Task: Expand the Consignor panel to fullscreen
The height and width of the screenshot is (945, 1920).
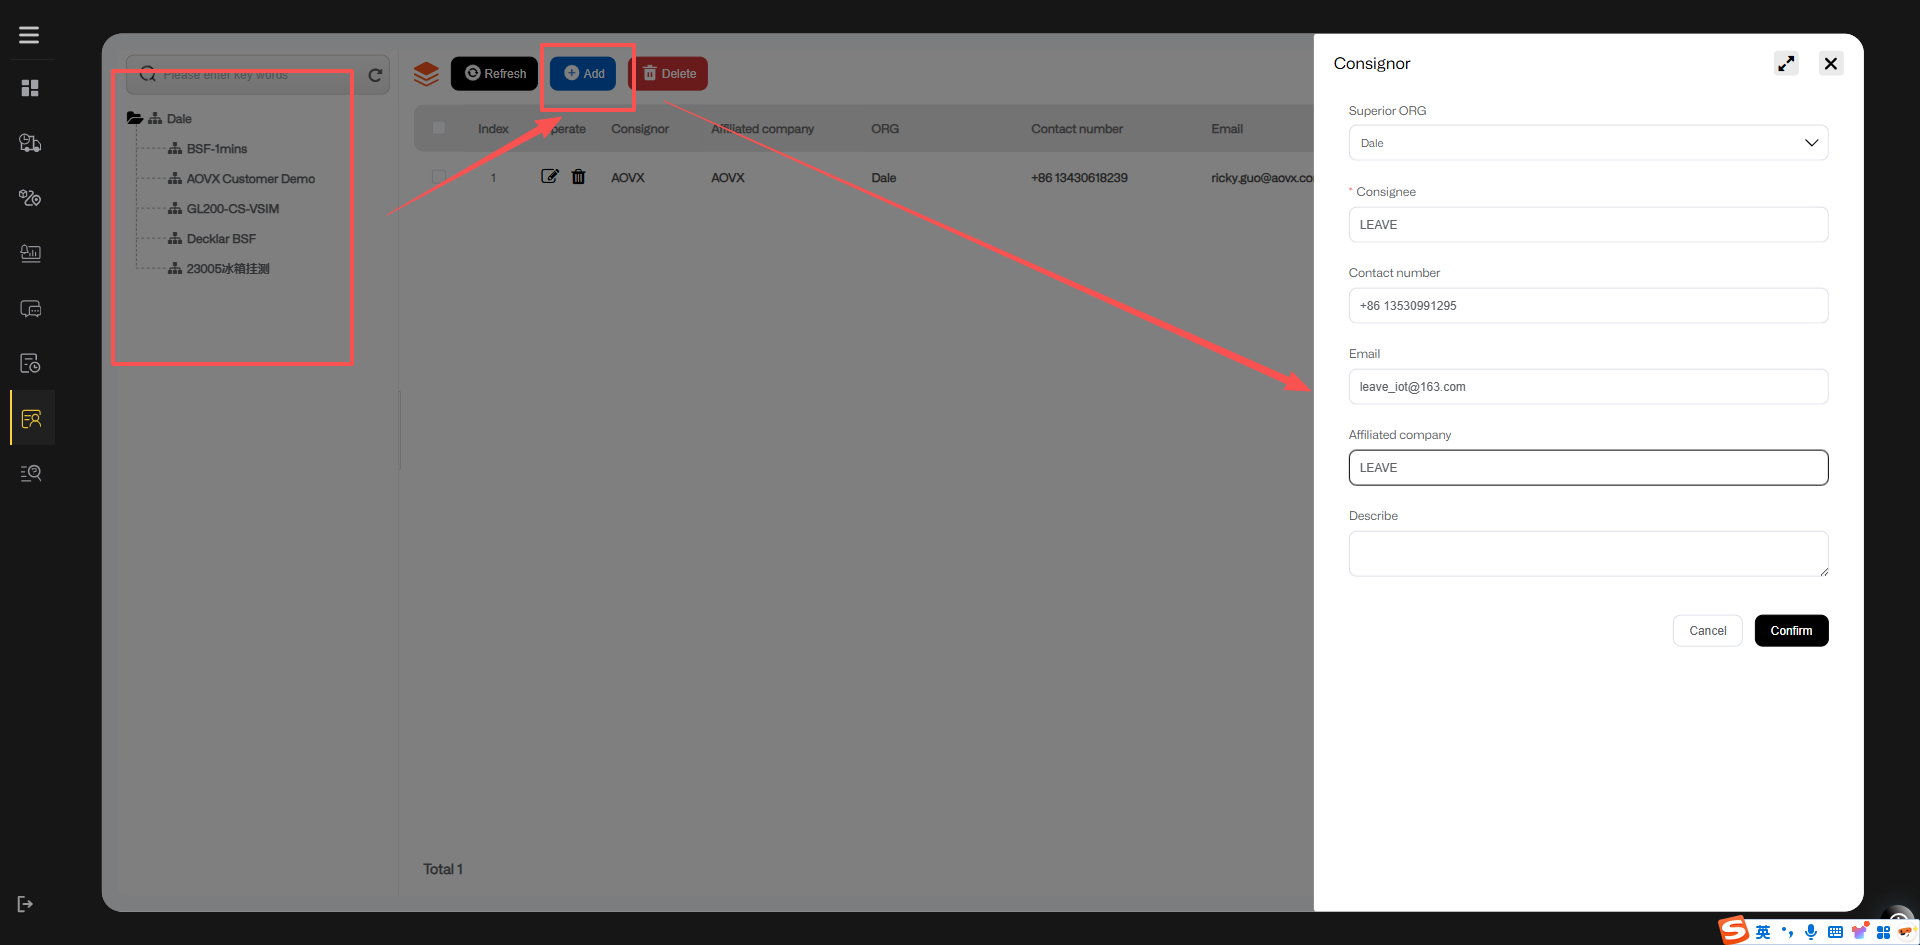Action: click(1786, 64)
